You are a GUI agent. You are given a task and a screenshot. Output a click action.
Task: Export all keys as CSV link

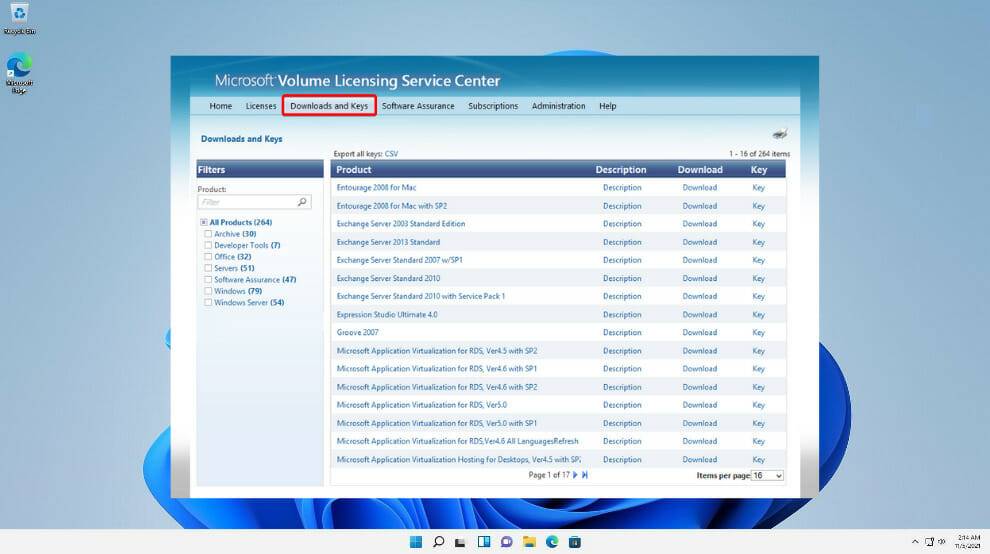[x=391, y=154]
